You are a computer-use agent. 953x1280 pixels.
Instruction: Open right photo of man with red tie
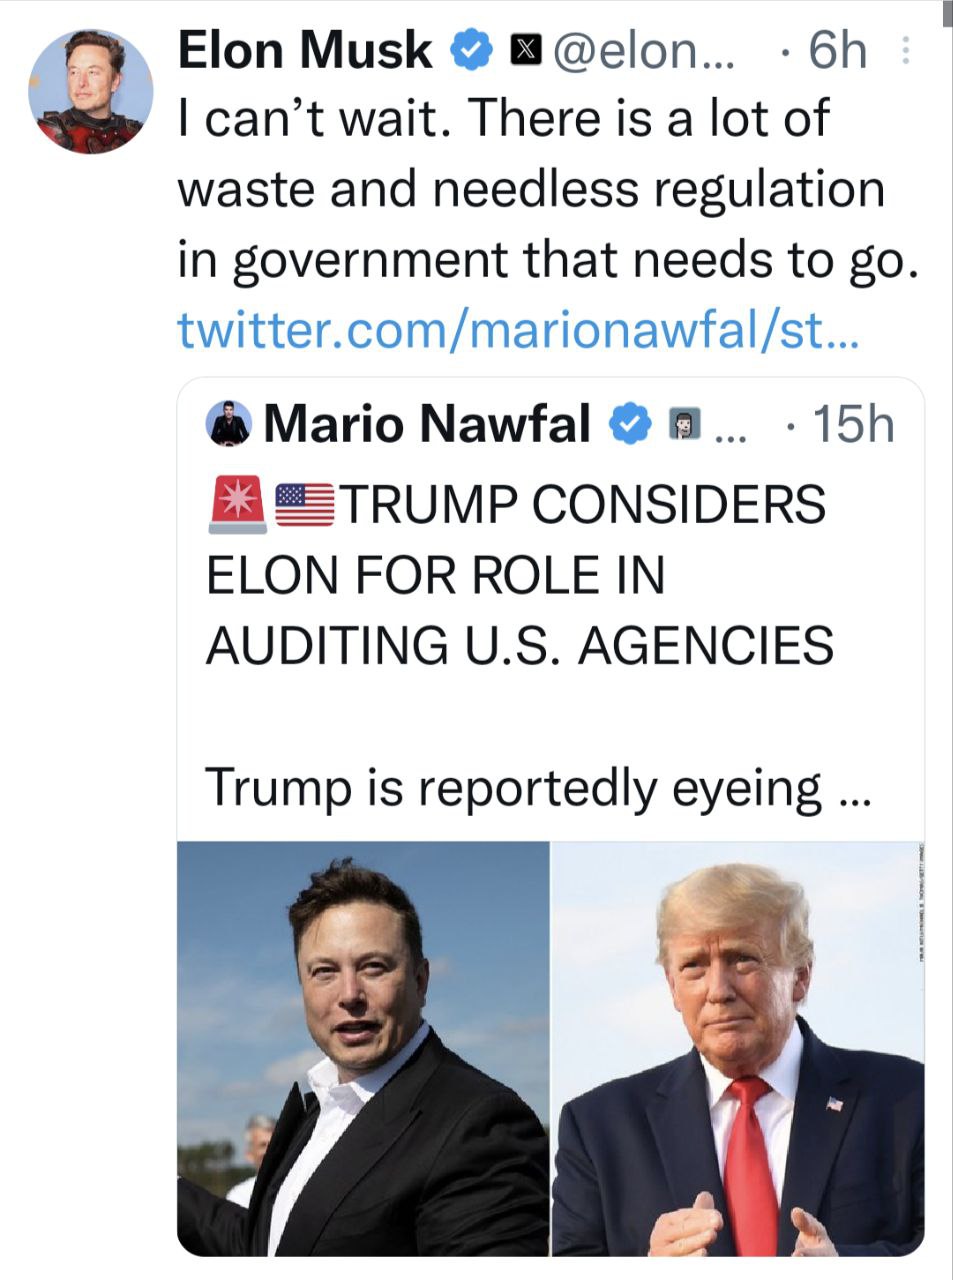[738, 1048]
